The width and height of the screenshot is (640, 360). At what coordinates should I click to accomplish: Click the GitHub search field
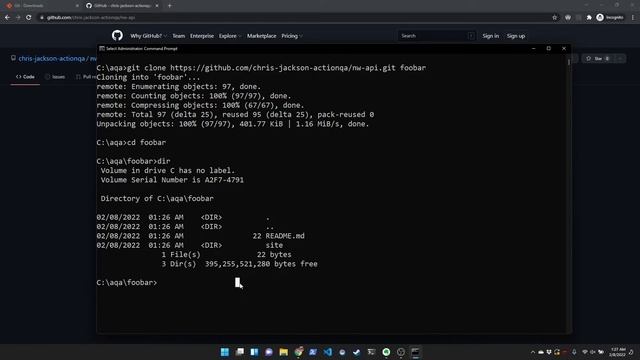tap(436, 36)
